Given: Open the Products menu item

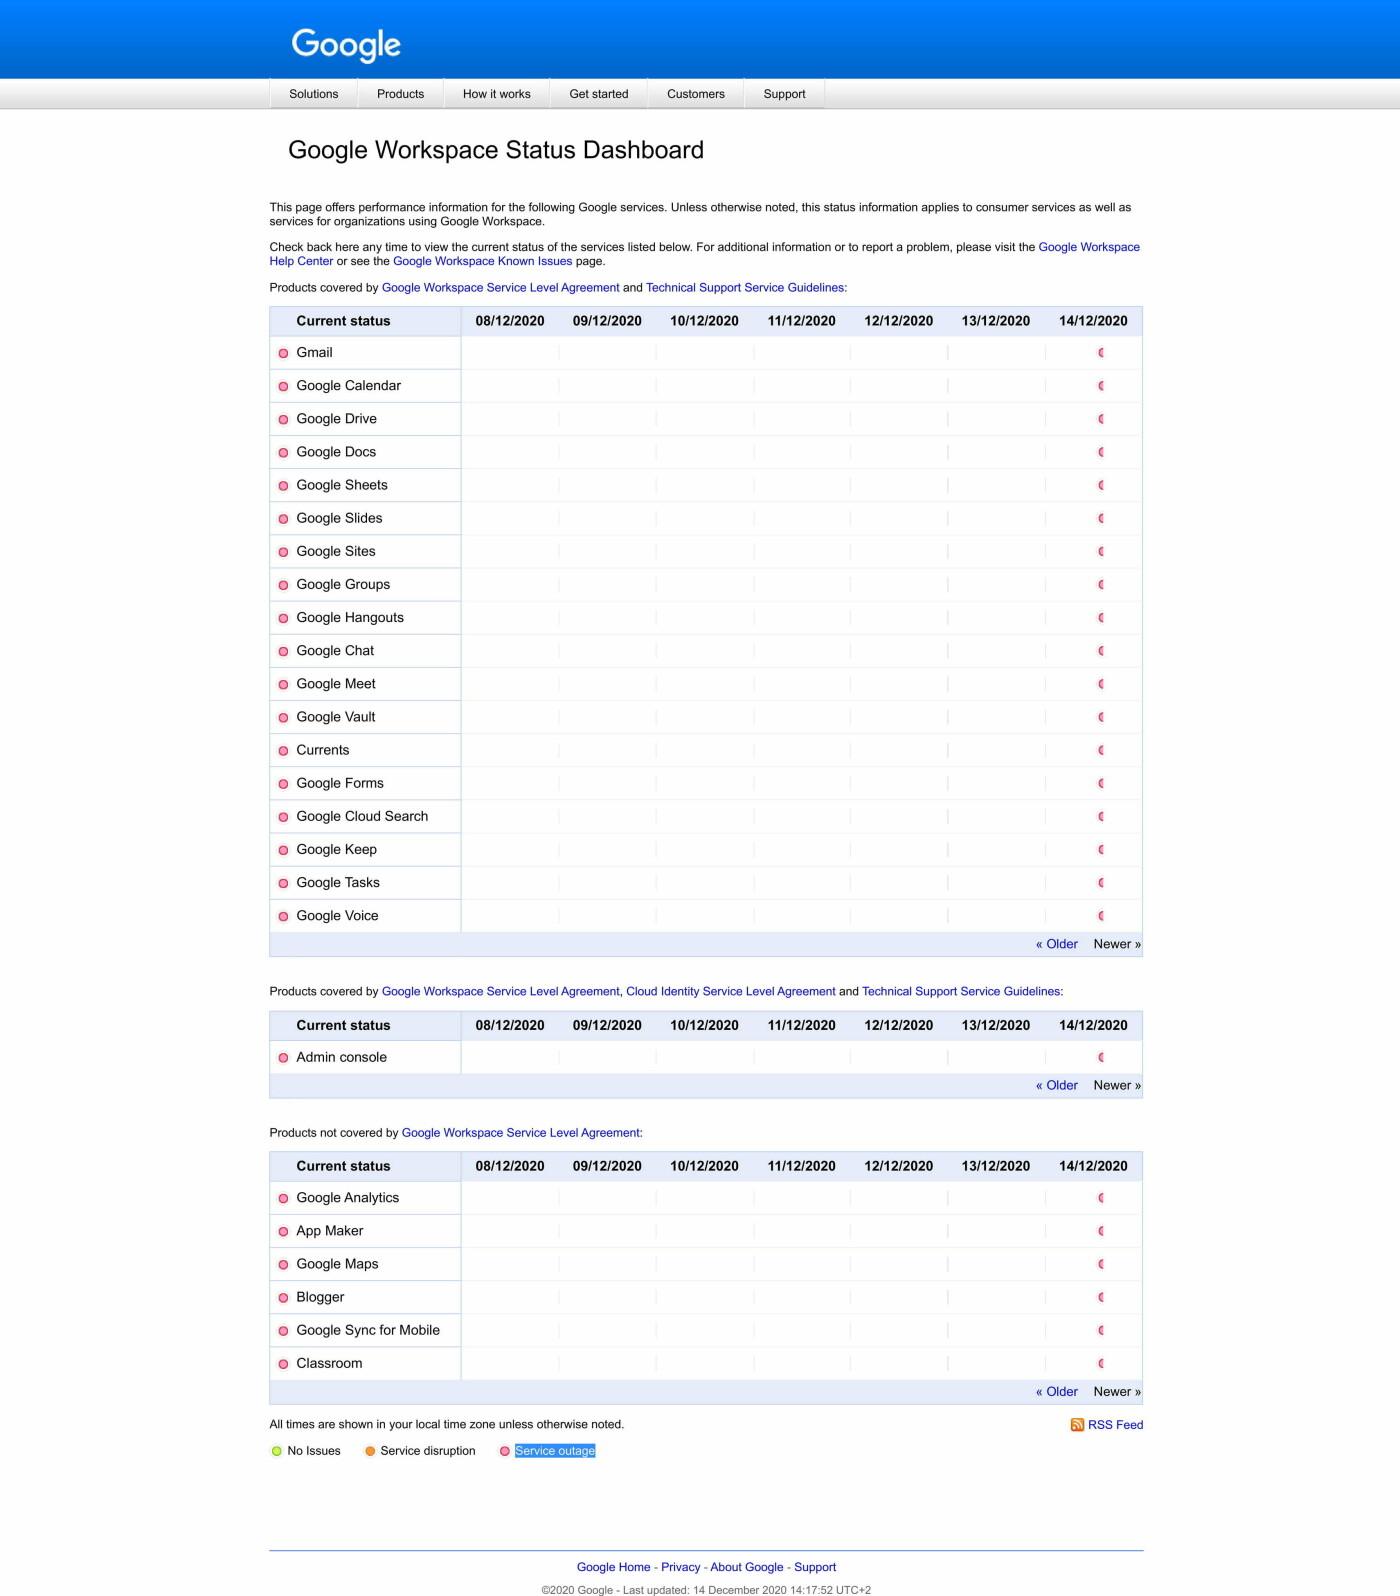Looking at the screenshot, I should pyautogui.click(x=400, y=94).
